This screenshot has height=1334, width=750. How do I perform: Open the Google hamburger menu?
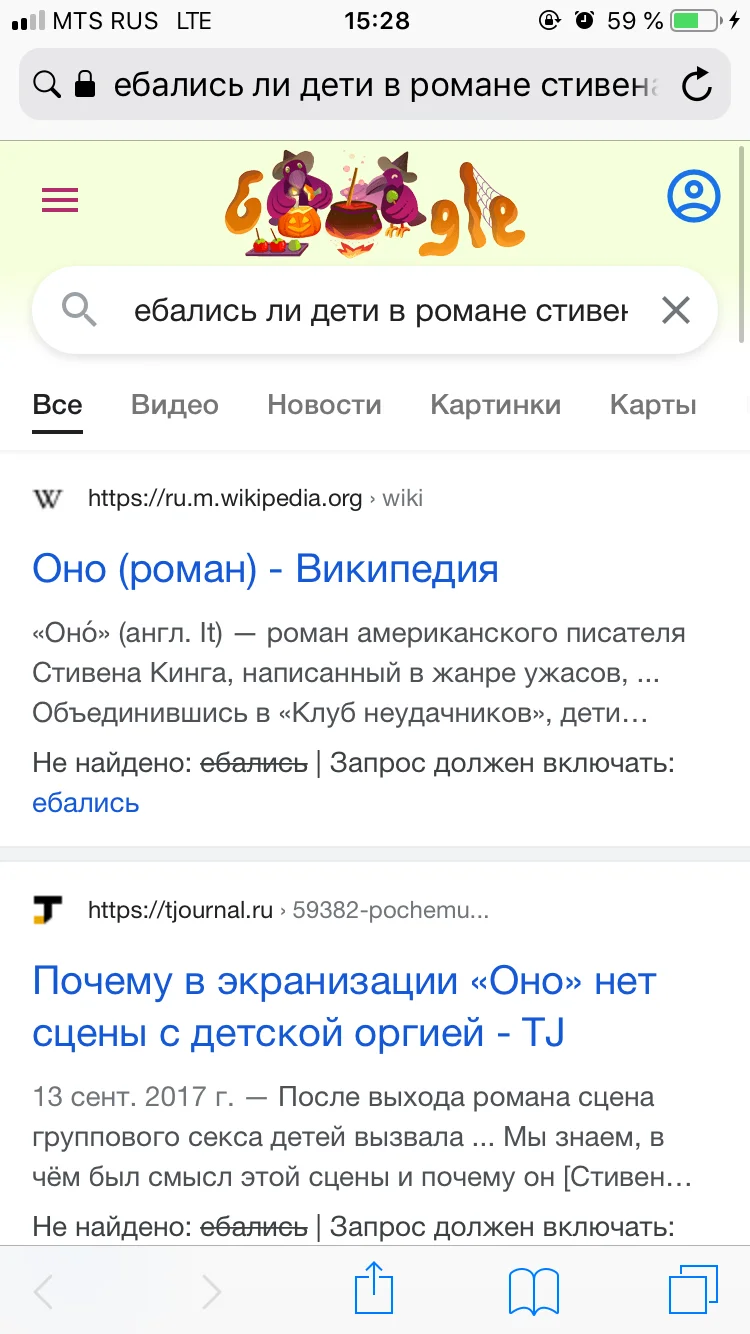pyautogui.click(x=59, y=201)
